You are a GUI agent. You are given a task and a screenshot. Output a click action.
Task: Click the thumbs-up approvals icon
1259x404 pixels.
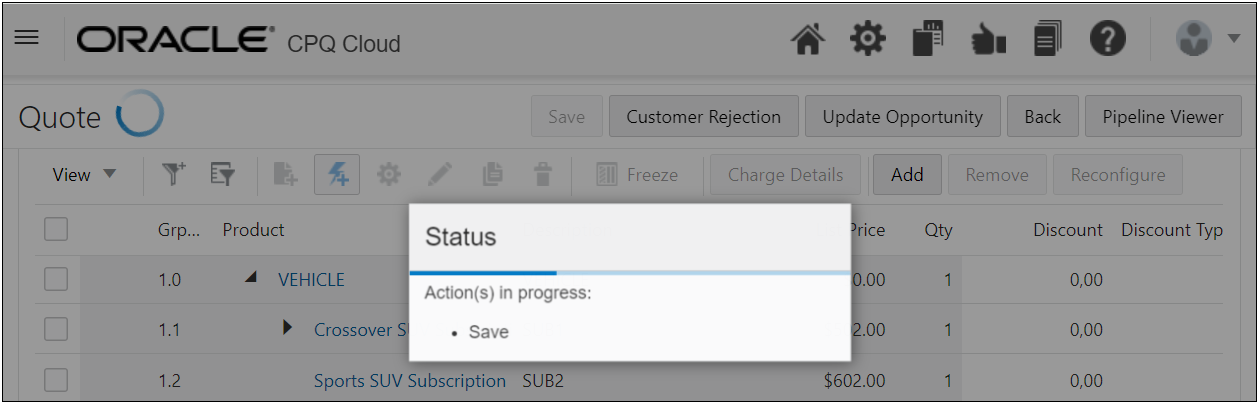click(x=988, y=41)
